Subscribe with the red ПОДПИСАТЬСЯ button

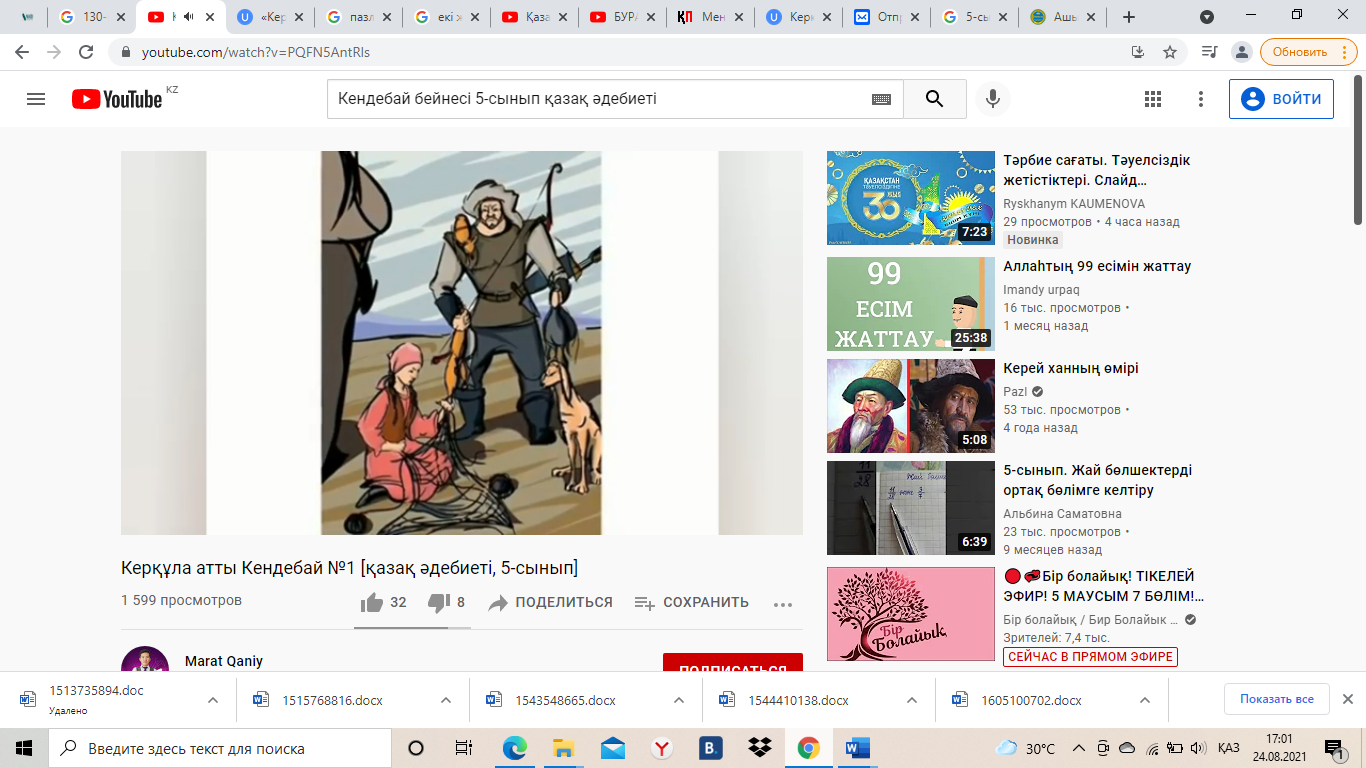click(x=733, y=664)
